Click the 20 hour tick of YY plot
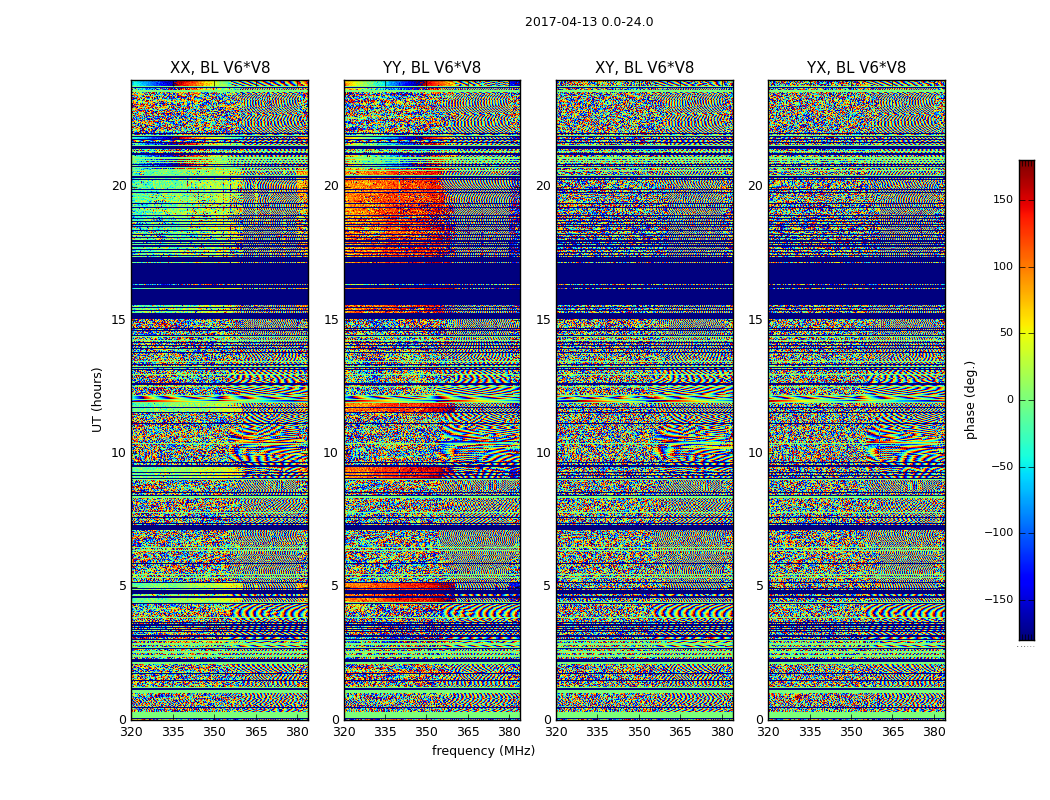Screen dimensions: 1050x800 pos(331,186)
